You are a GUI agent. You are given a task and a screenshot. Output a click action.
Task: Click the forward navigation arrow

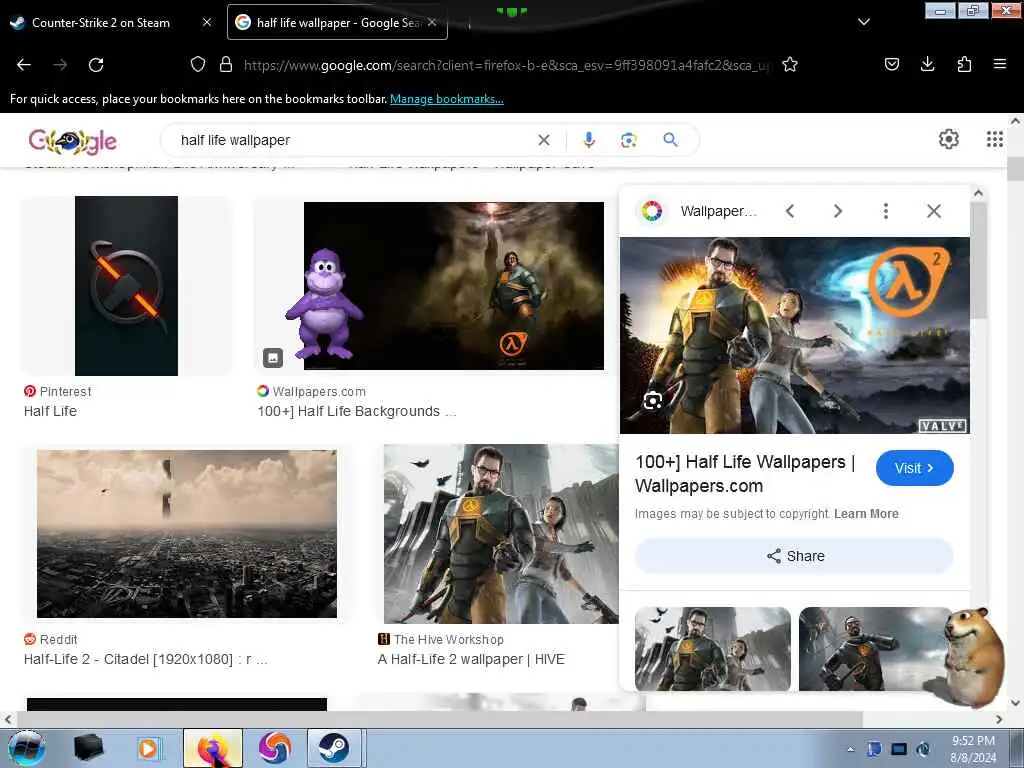60,65
